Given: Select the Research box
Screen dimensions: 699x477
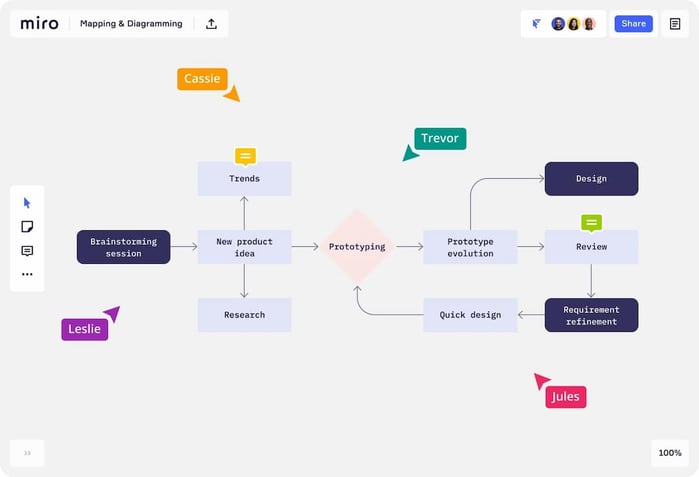Looking at the screenshot, I should pyautogui.click(x=244, y=315).
